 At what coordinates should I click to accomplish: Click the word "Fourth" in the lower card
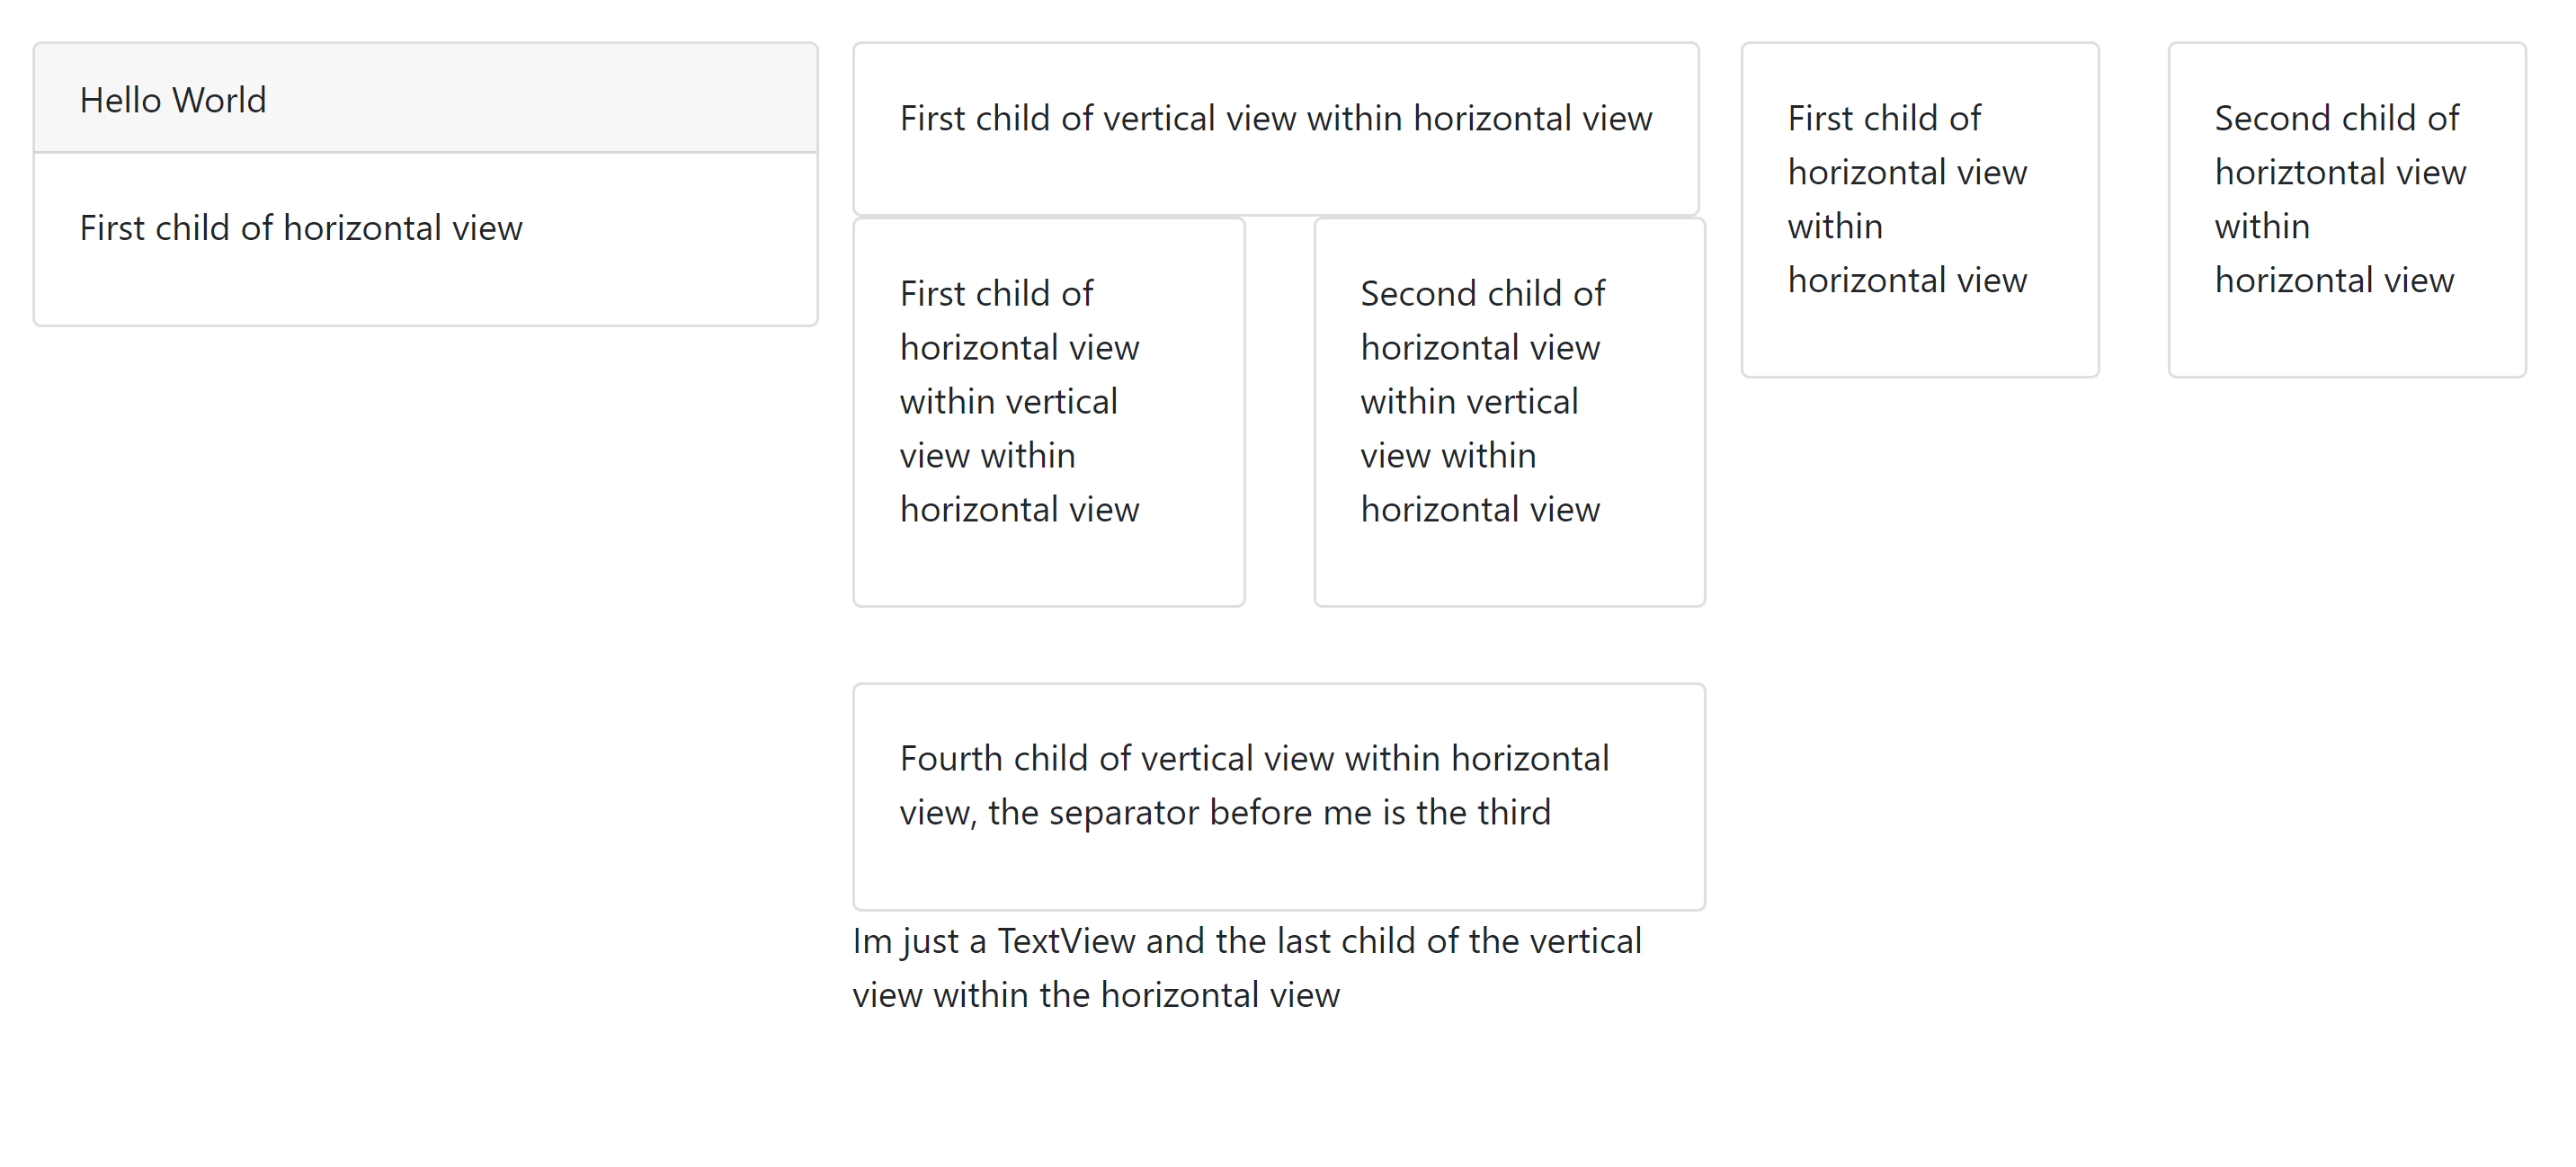(950, 758)
